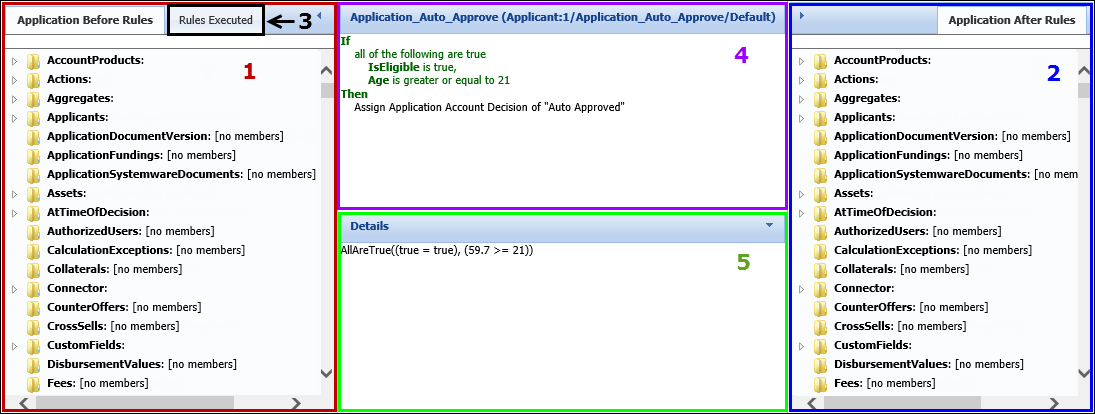Viewport: 1095px width, 414px height.
Task: Click CounterOffers folder icon in After Rules
Action: (821, 307)
